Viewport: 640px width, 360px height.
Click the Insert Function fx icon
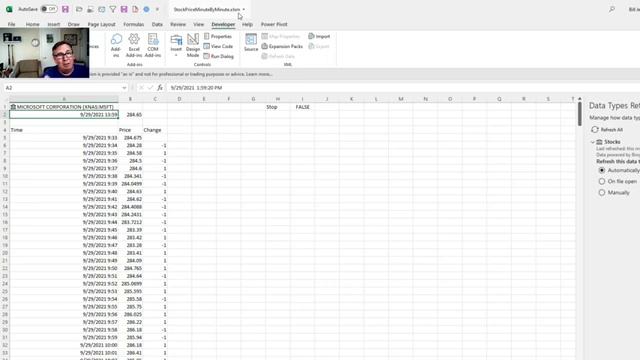click(160, 88)
